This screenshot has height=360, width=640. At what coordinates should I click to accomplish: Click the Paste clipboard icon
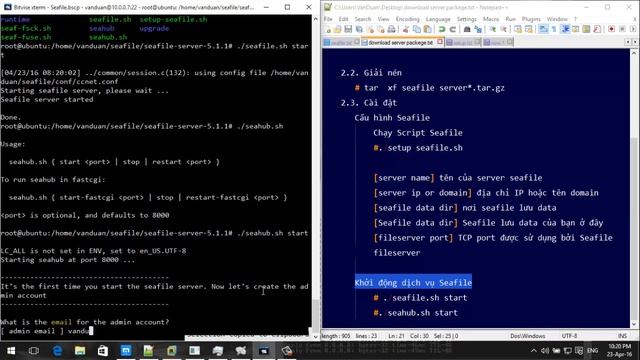coord(427,29)
